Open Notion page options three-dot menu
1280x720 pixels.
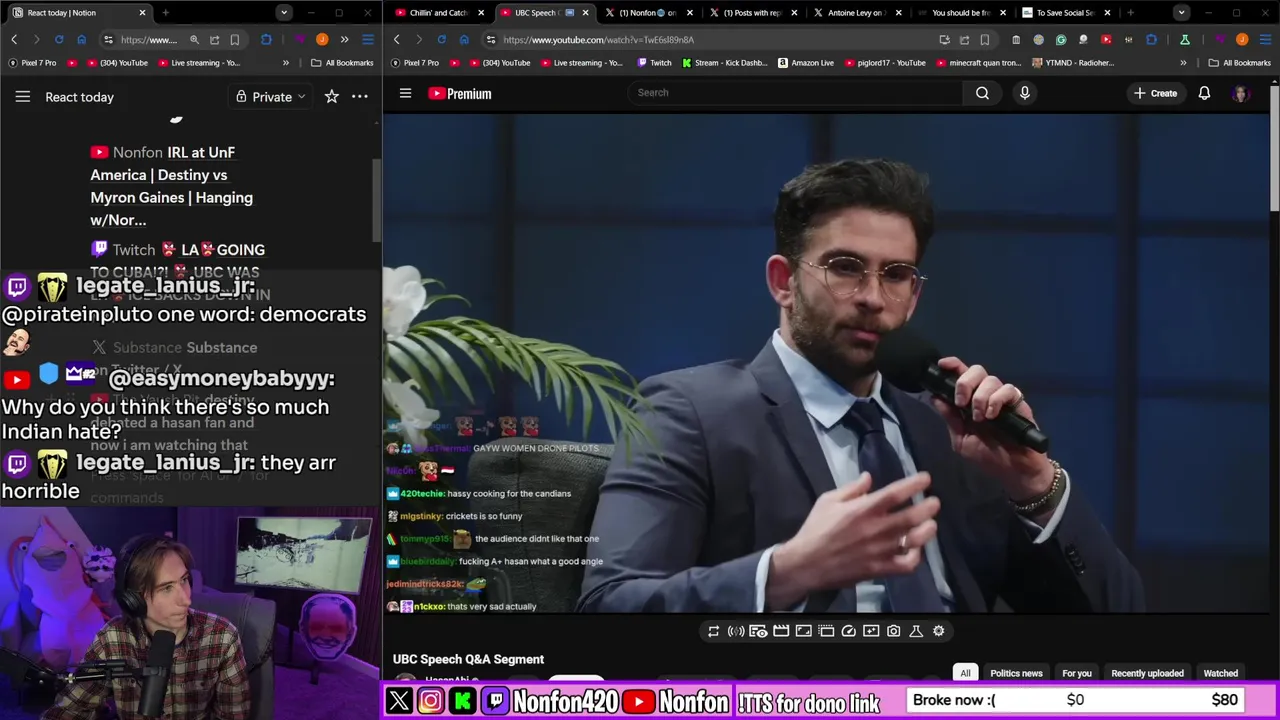tap(360, 97)
